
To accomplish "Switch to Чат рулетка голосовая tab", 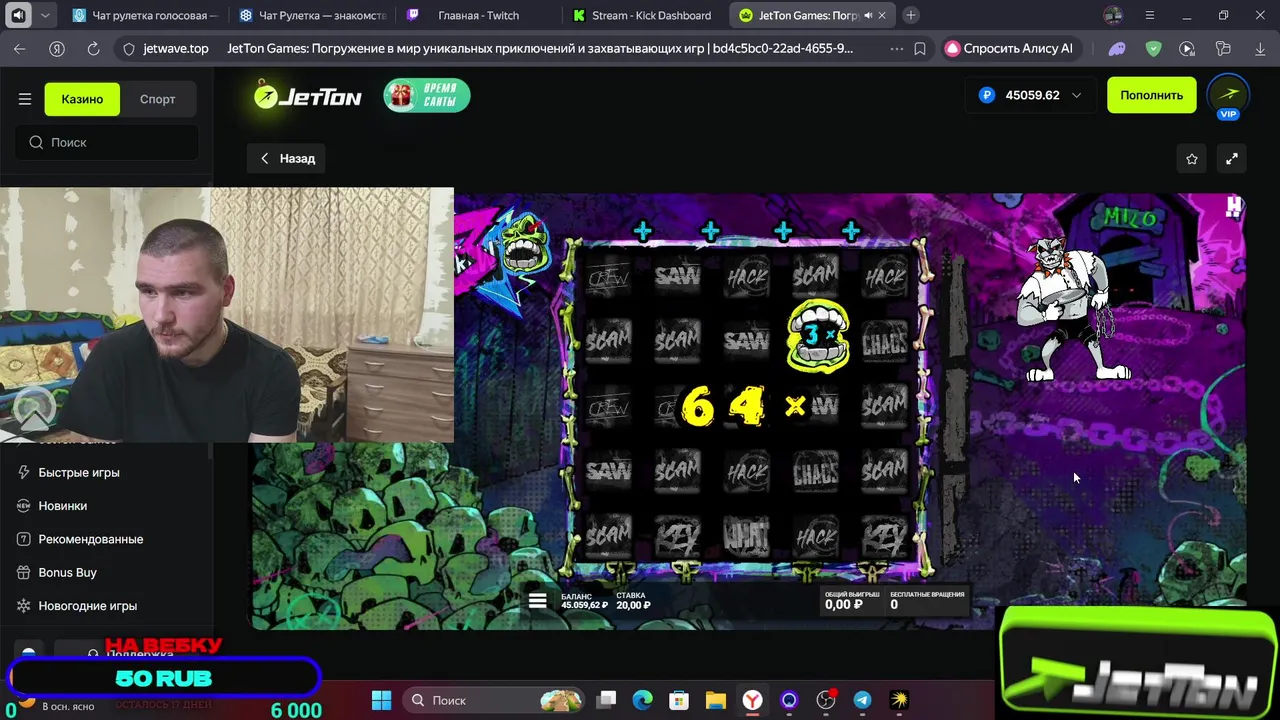I will pos(146,15).
